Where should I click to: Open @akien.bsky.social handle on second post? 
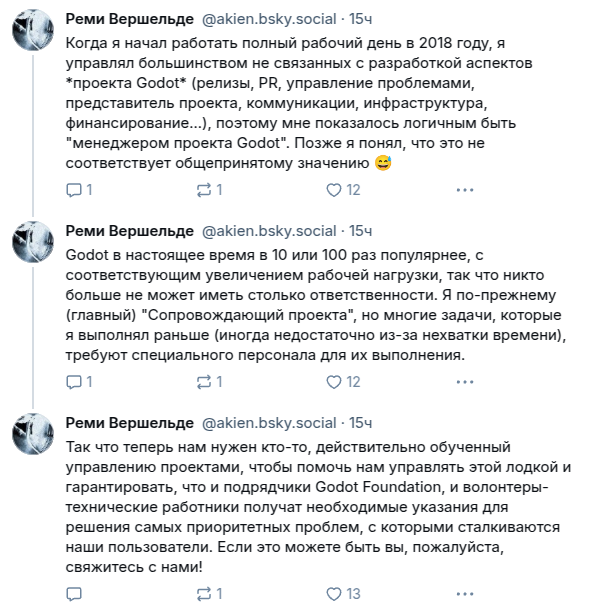tap(269, 231)
